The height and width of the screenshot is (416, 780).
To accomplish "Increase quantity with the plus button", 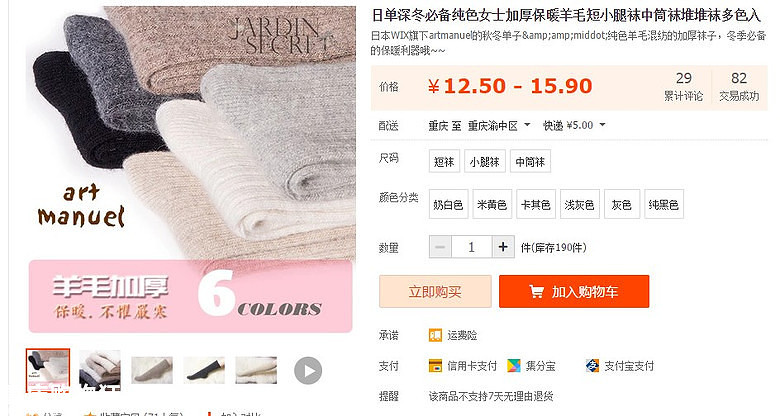I will click(x=503, y=247).
